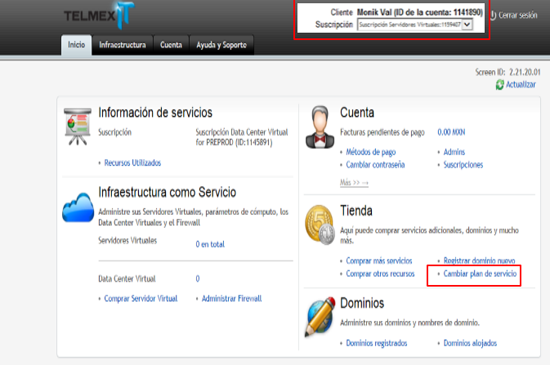Image resolution: width=550 pixels, height=365 pixels.
Task: Click the TELMEX IT logo
Action: pyautogui.click(x=99, y=15)
